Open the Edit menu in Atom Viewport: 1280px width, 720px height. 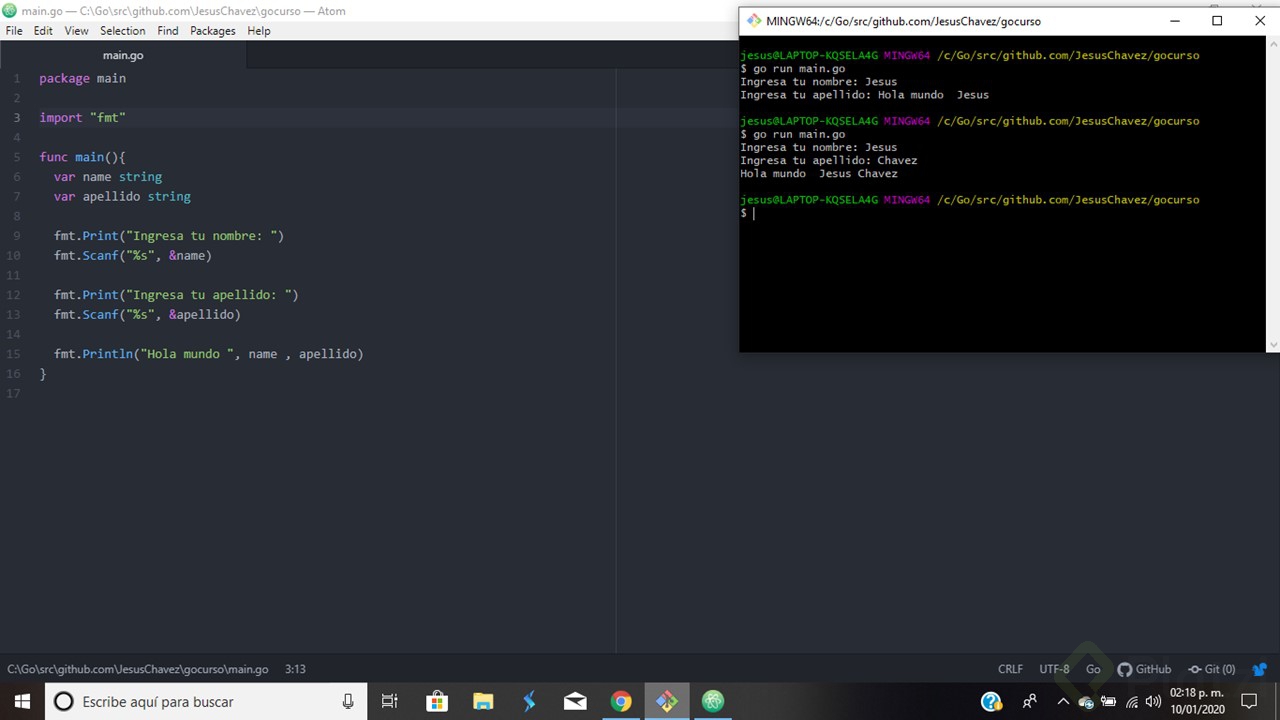point(43,31)
